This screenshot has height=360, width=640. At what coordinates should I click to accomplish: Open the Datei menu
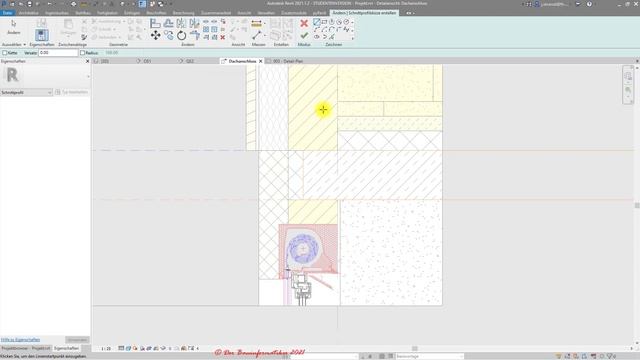(x=7, y=13)
